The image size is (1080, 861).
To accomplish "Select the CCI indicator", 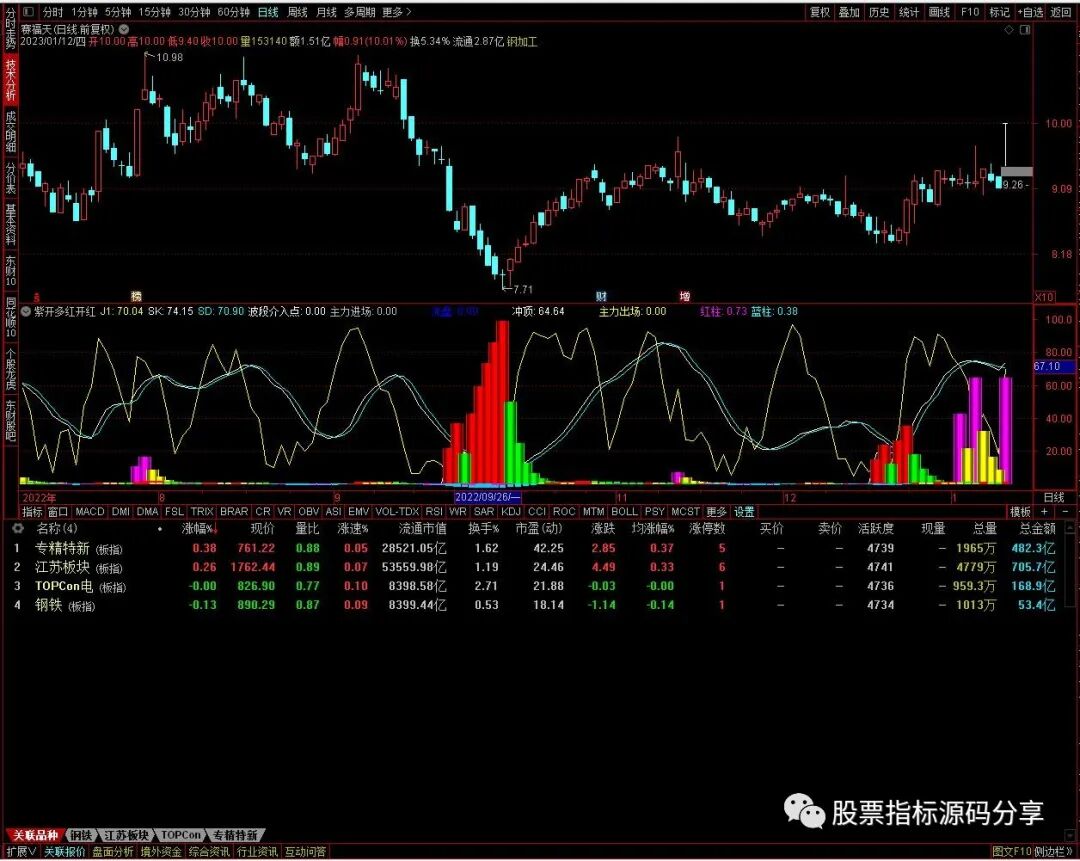I will point(537,512).
